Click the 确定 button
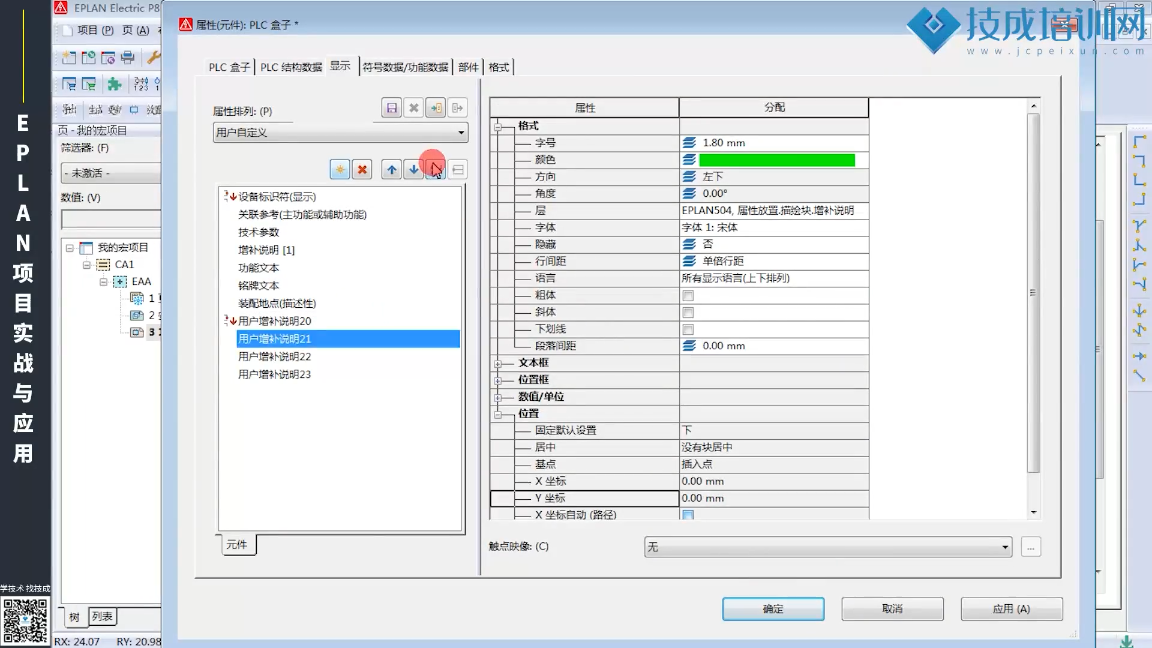The height and width of the screenshot is (648, 1152). pos(773,609)
